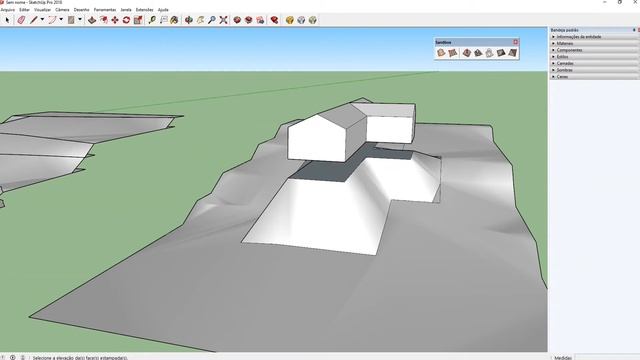
Task: Choose the Zoom magnifier tool
Action: tap(212, 20)
